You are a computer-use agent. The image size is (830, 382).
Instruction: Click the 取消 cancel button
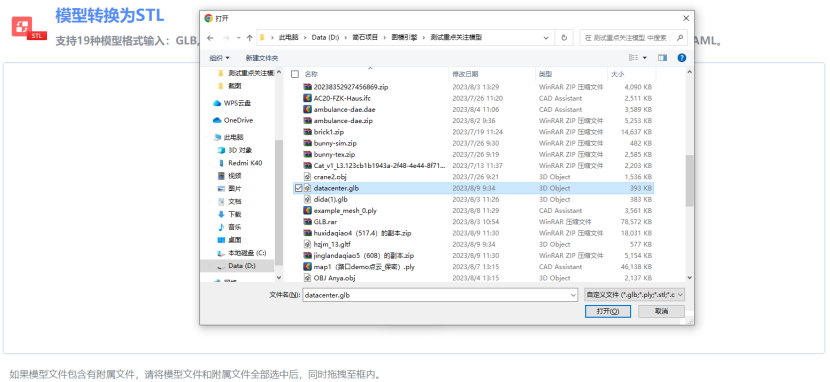click(661, 311)
